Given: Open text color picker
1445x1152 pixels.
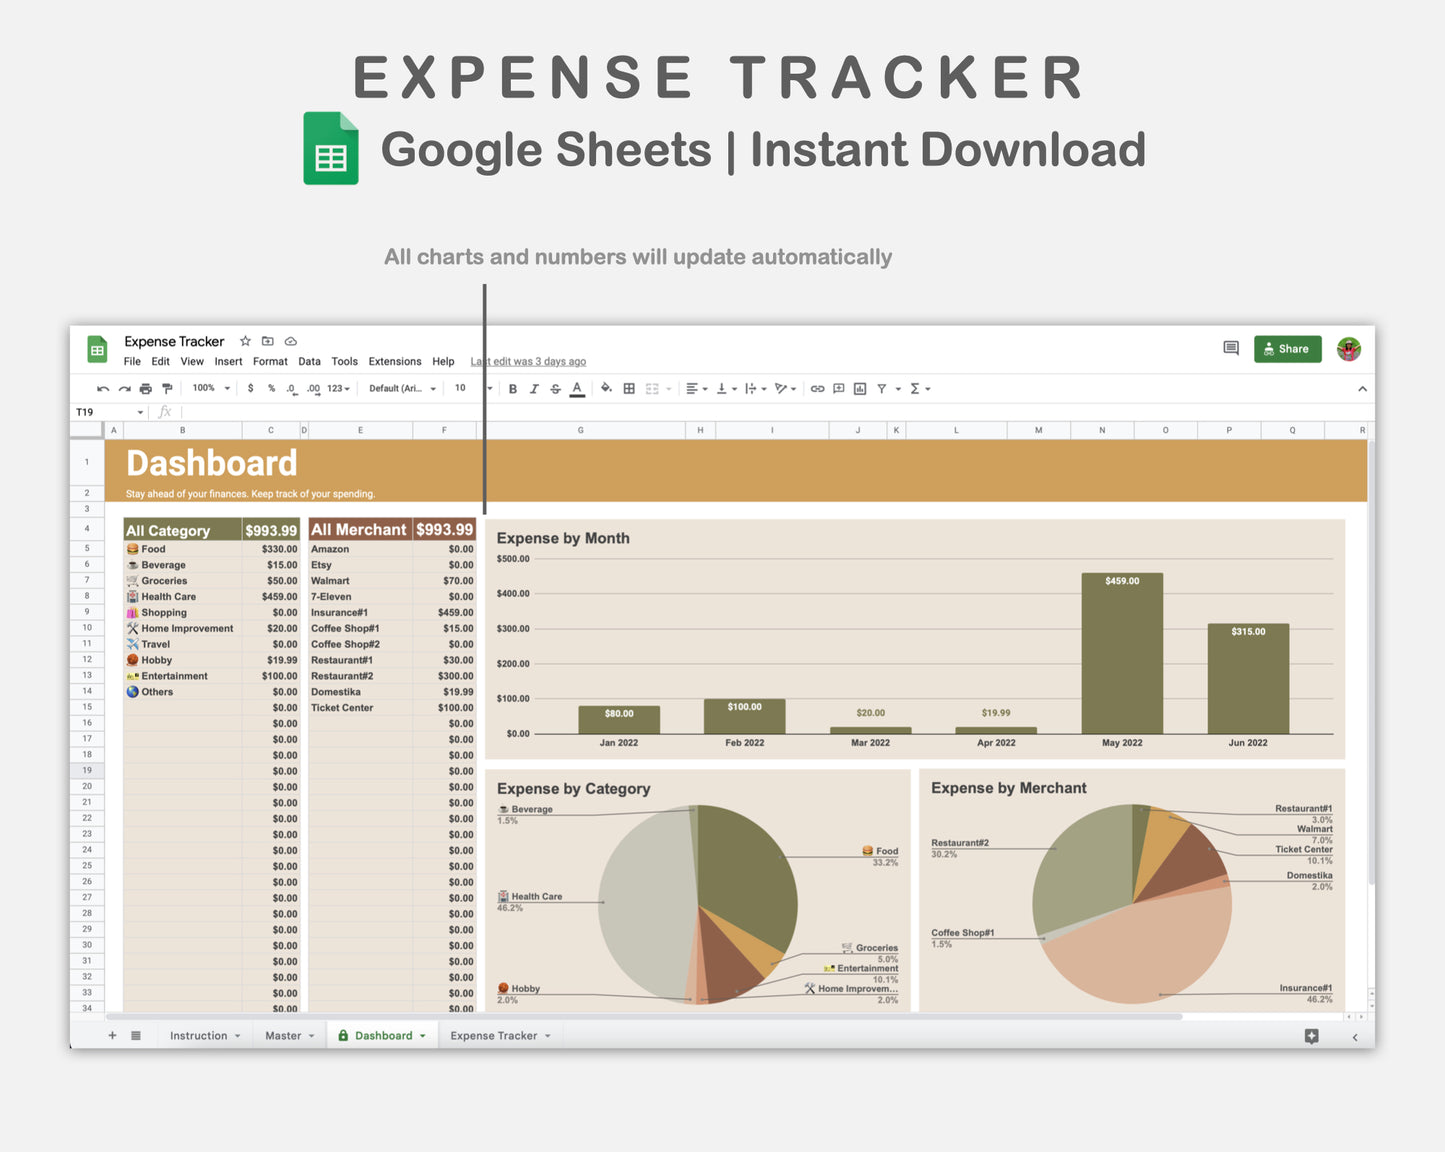Looking at the screenshot, I should coord(577,388).
